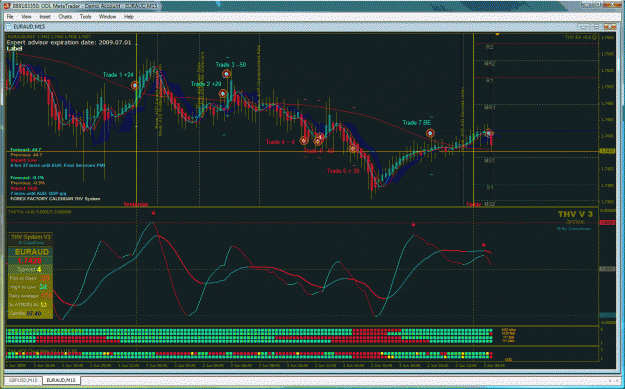This screenshot has height=389, width=625.
Task: Click the Expert advisor expiration date text
Action: pos(69,42)
